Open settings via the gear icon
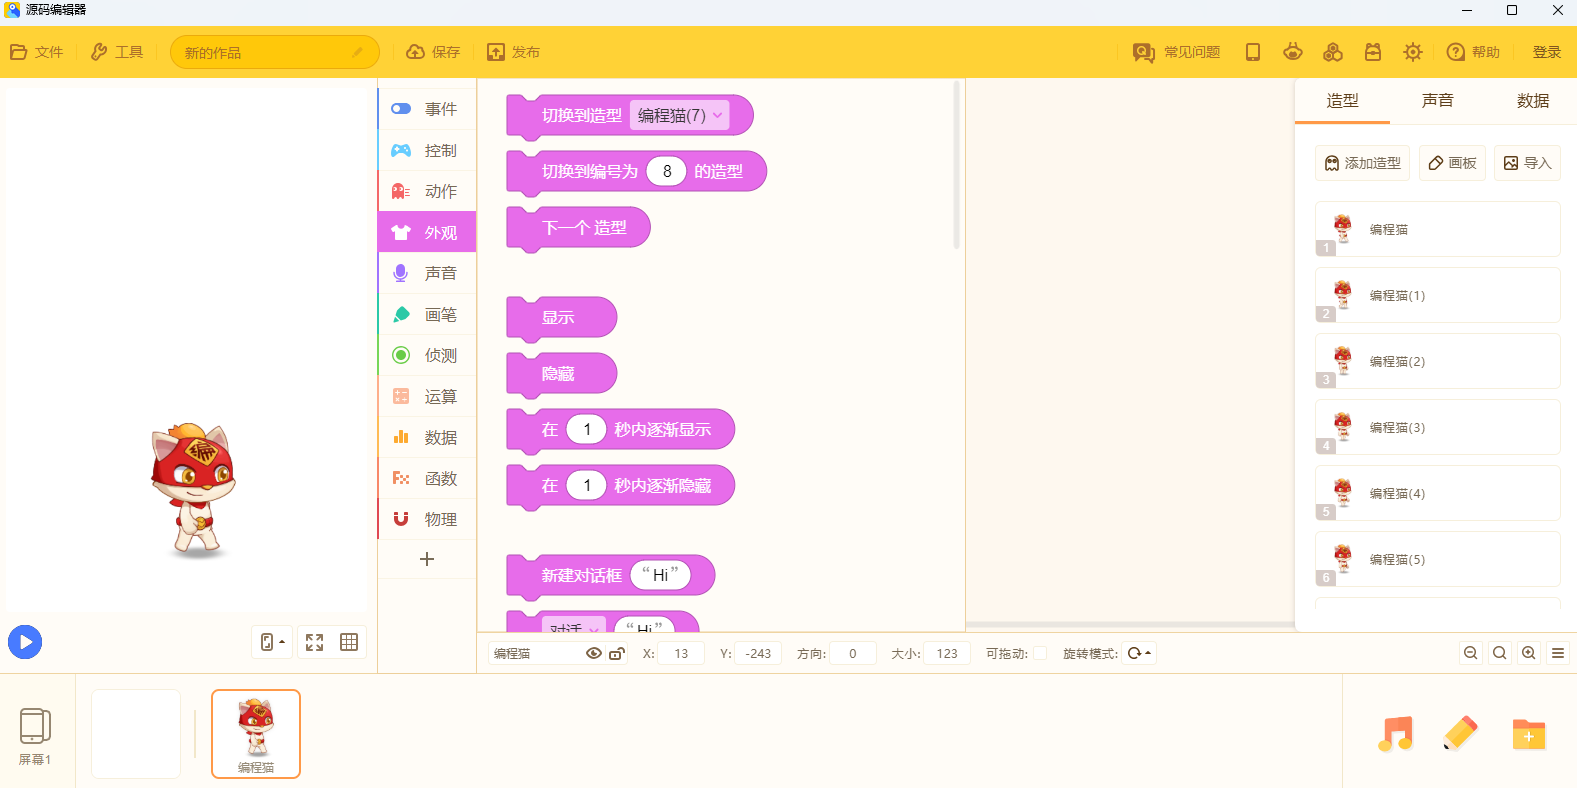1577x788 pixels. coord(1412,52)
